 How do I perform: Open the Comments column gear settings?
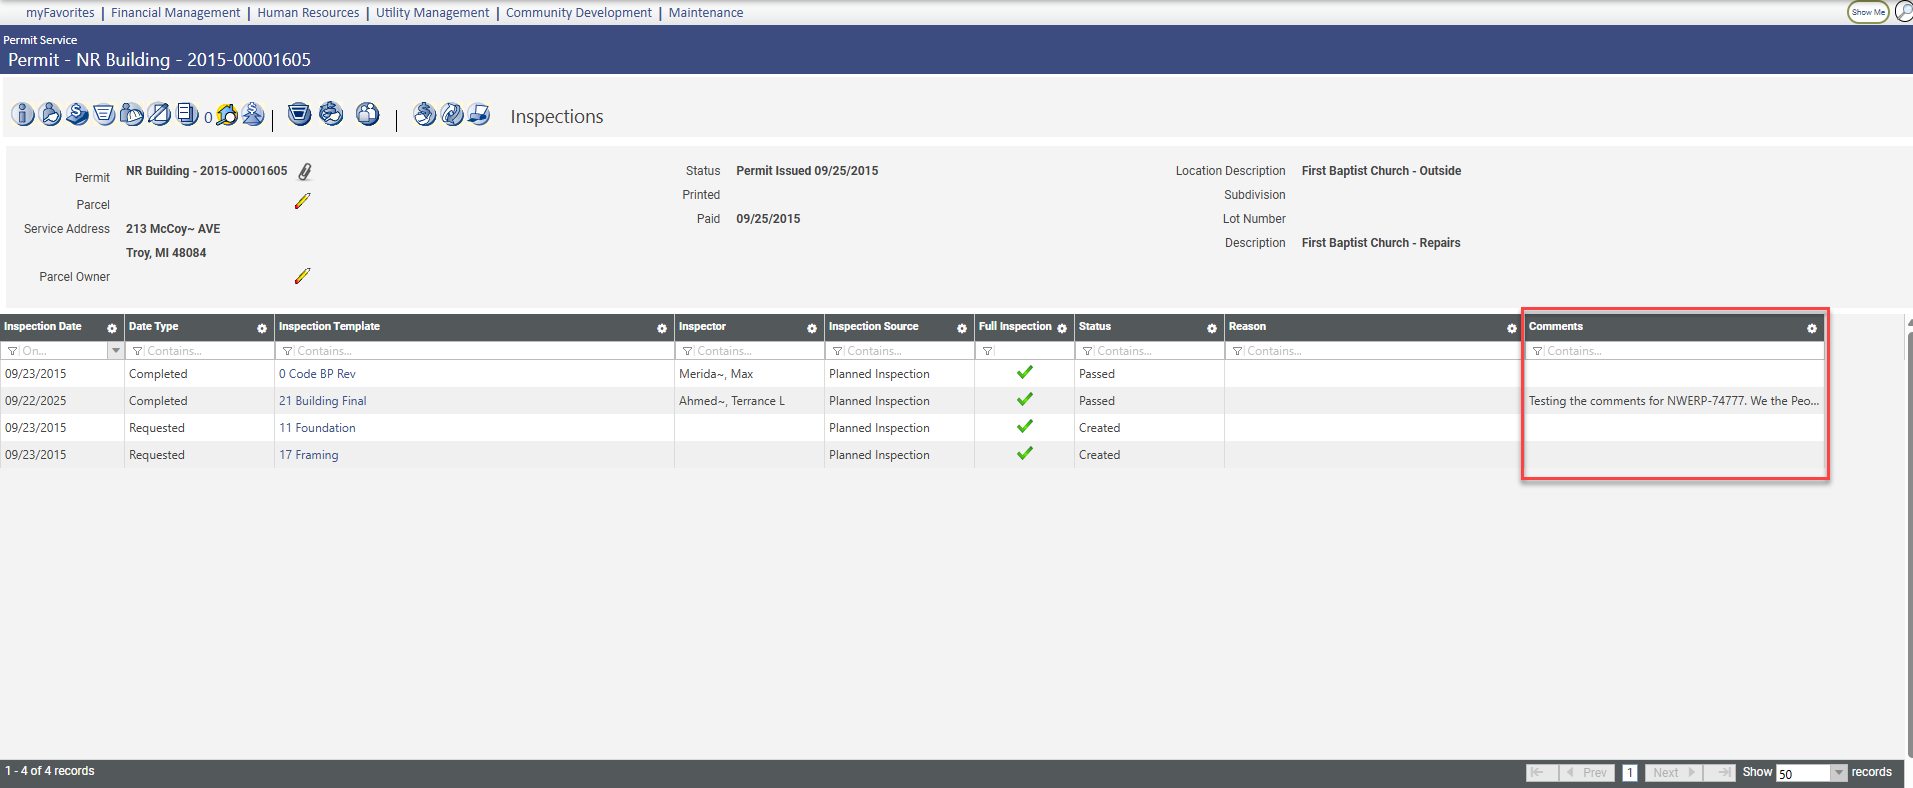click(1811, 328)
